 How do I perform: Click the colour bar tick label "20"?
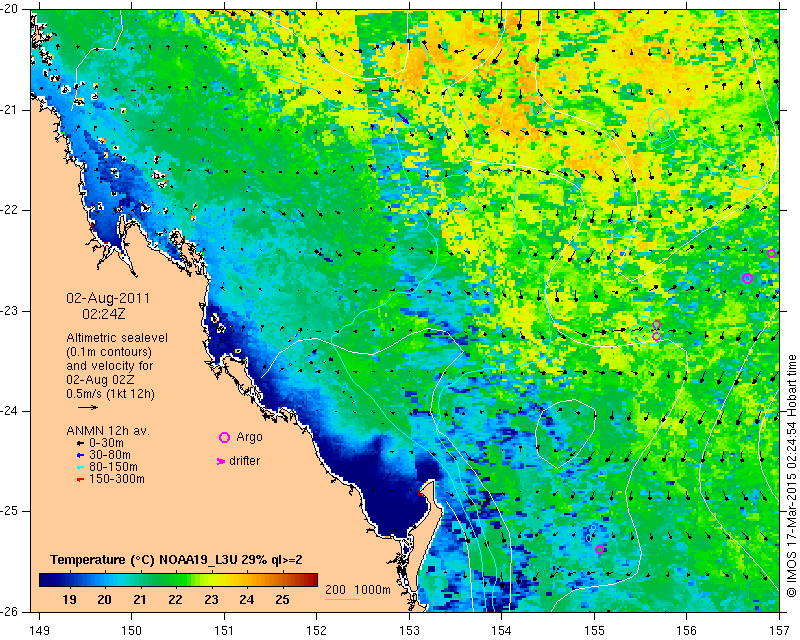click(x=105, y=600)
